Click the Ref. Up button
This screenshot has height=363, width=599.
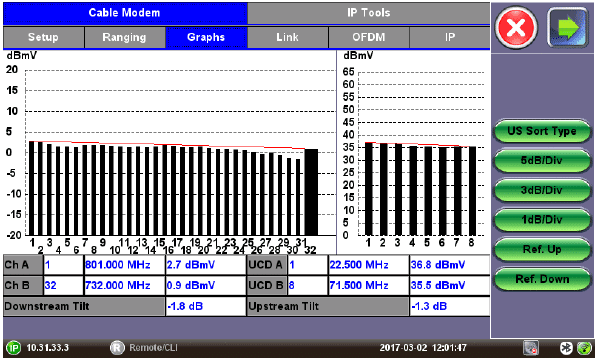[x=542, y=250]
